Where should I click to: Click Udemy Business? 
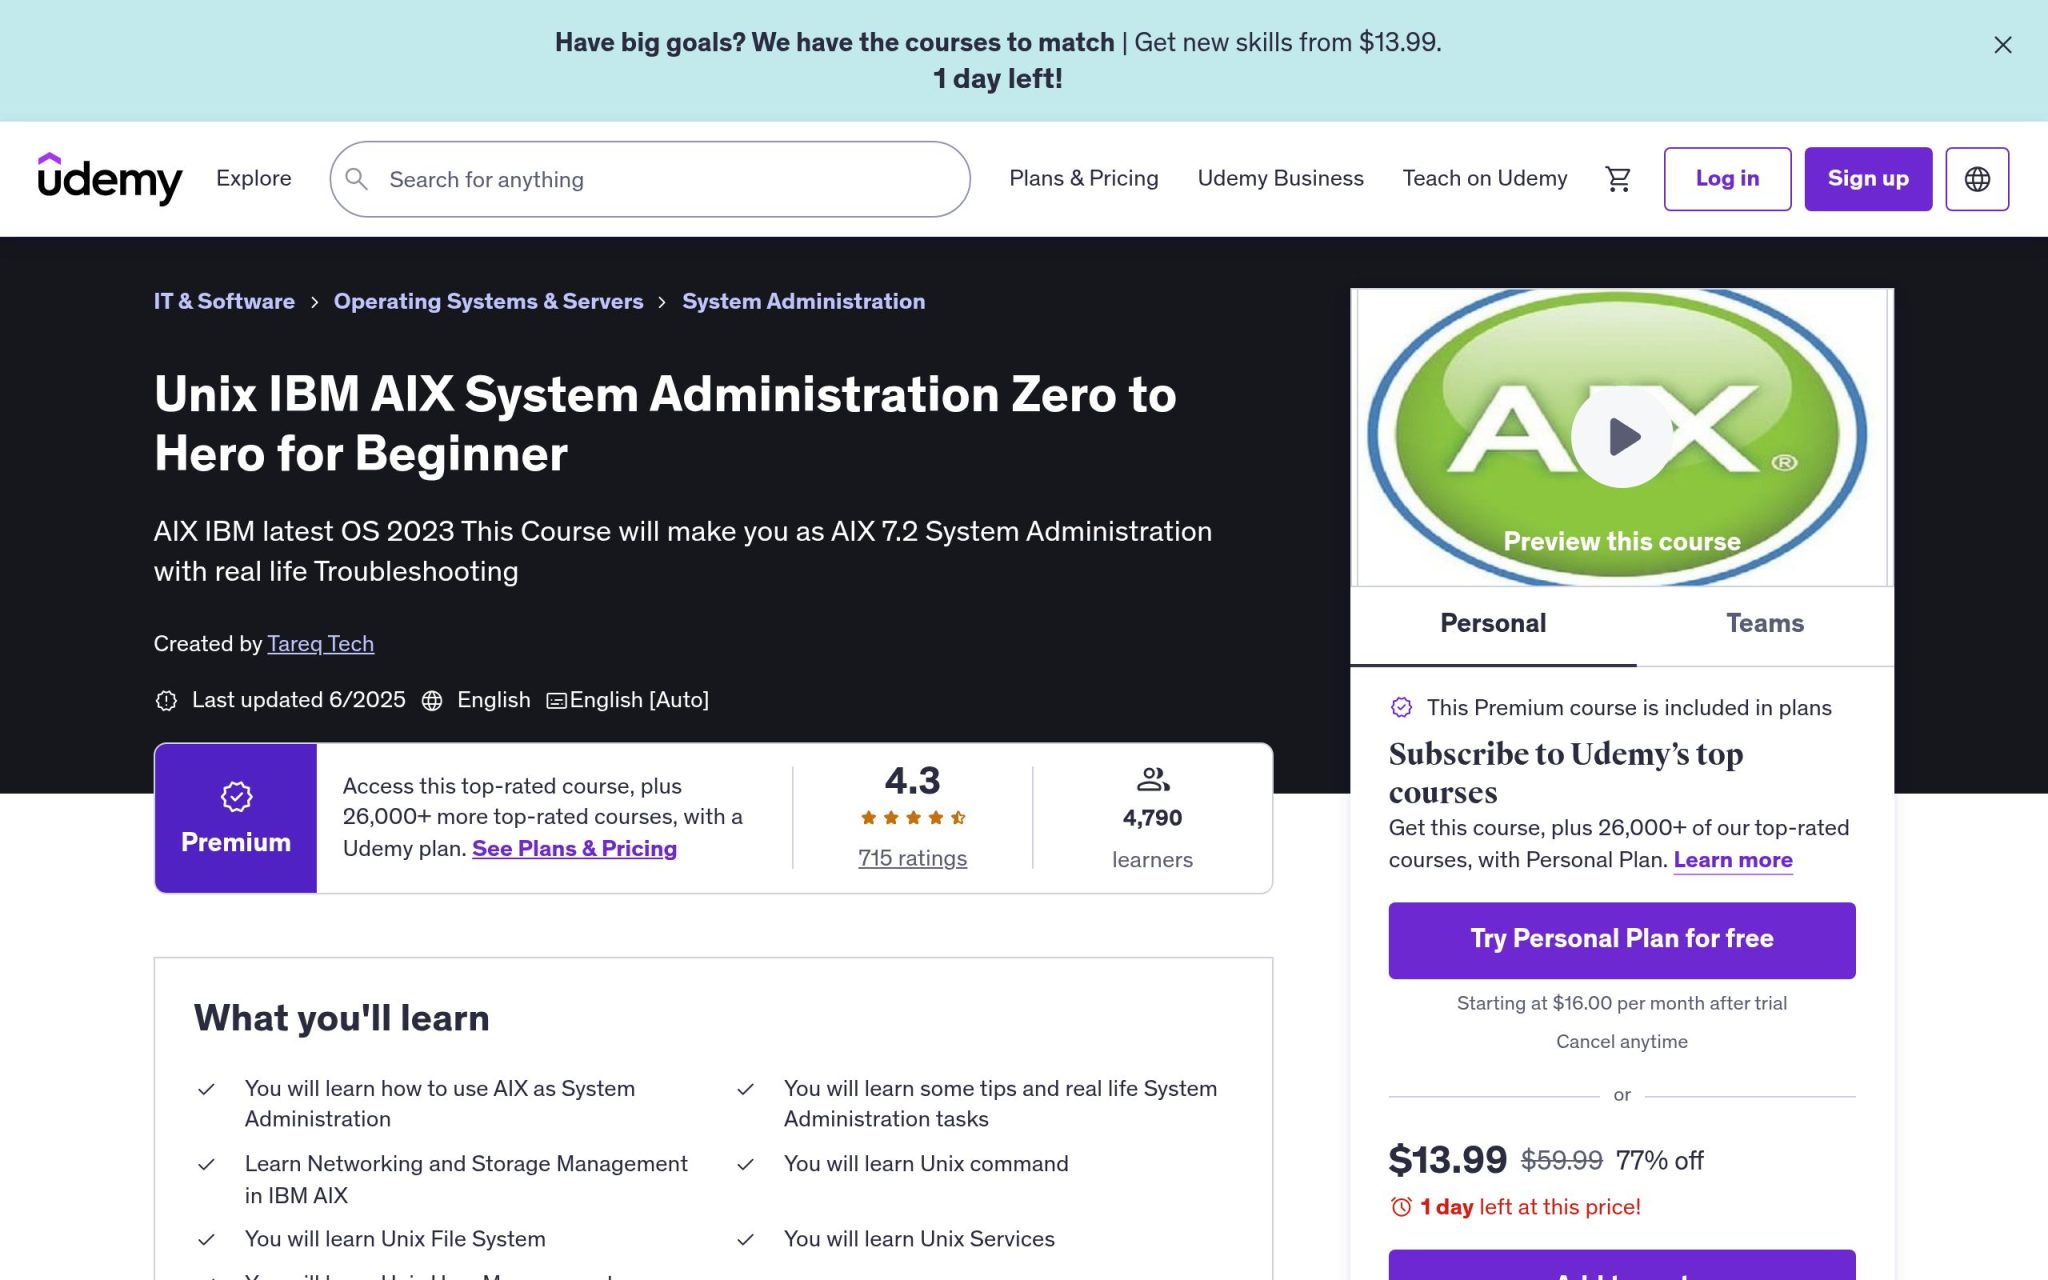point(1280,178)
